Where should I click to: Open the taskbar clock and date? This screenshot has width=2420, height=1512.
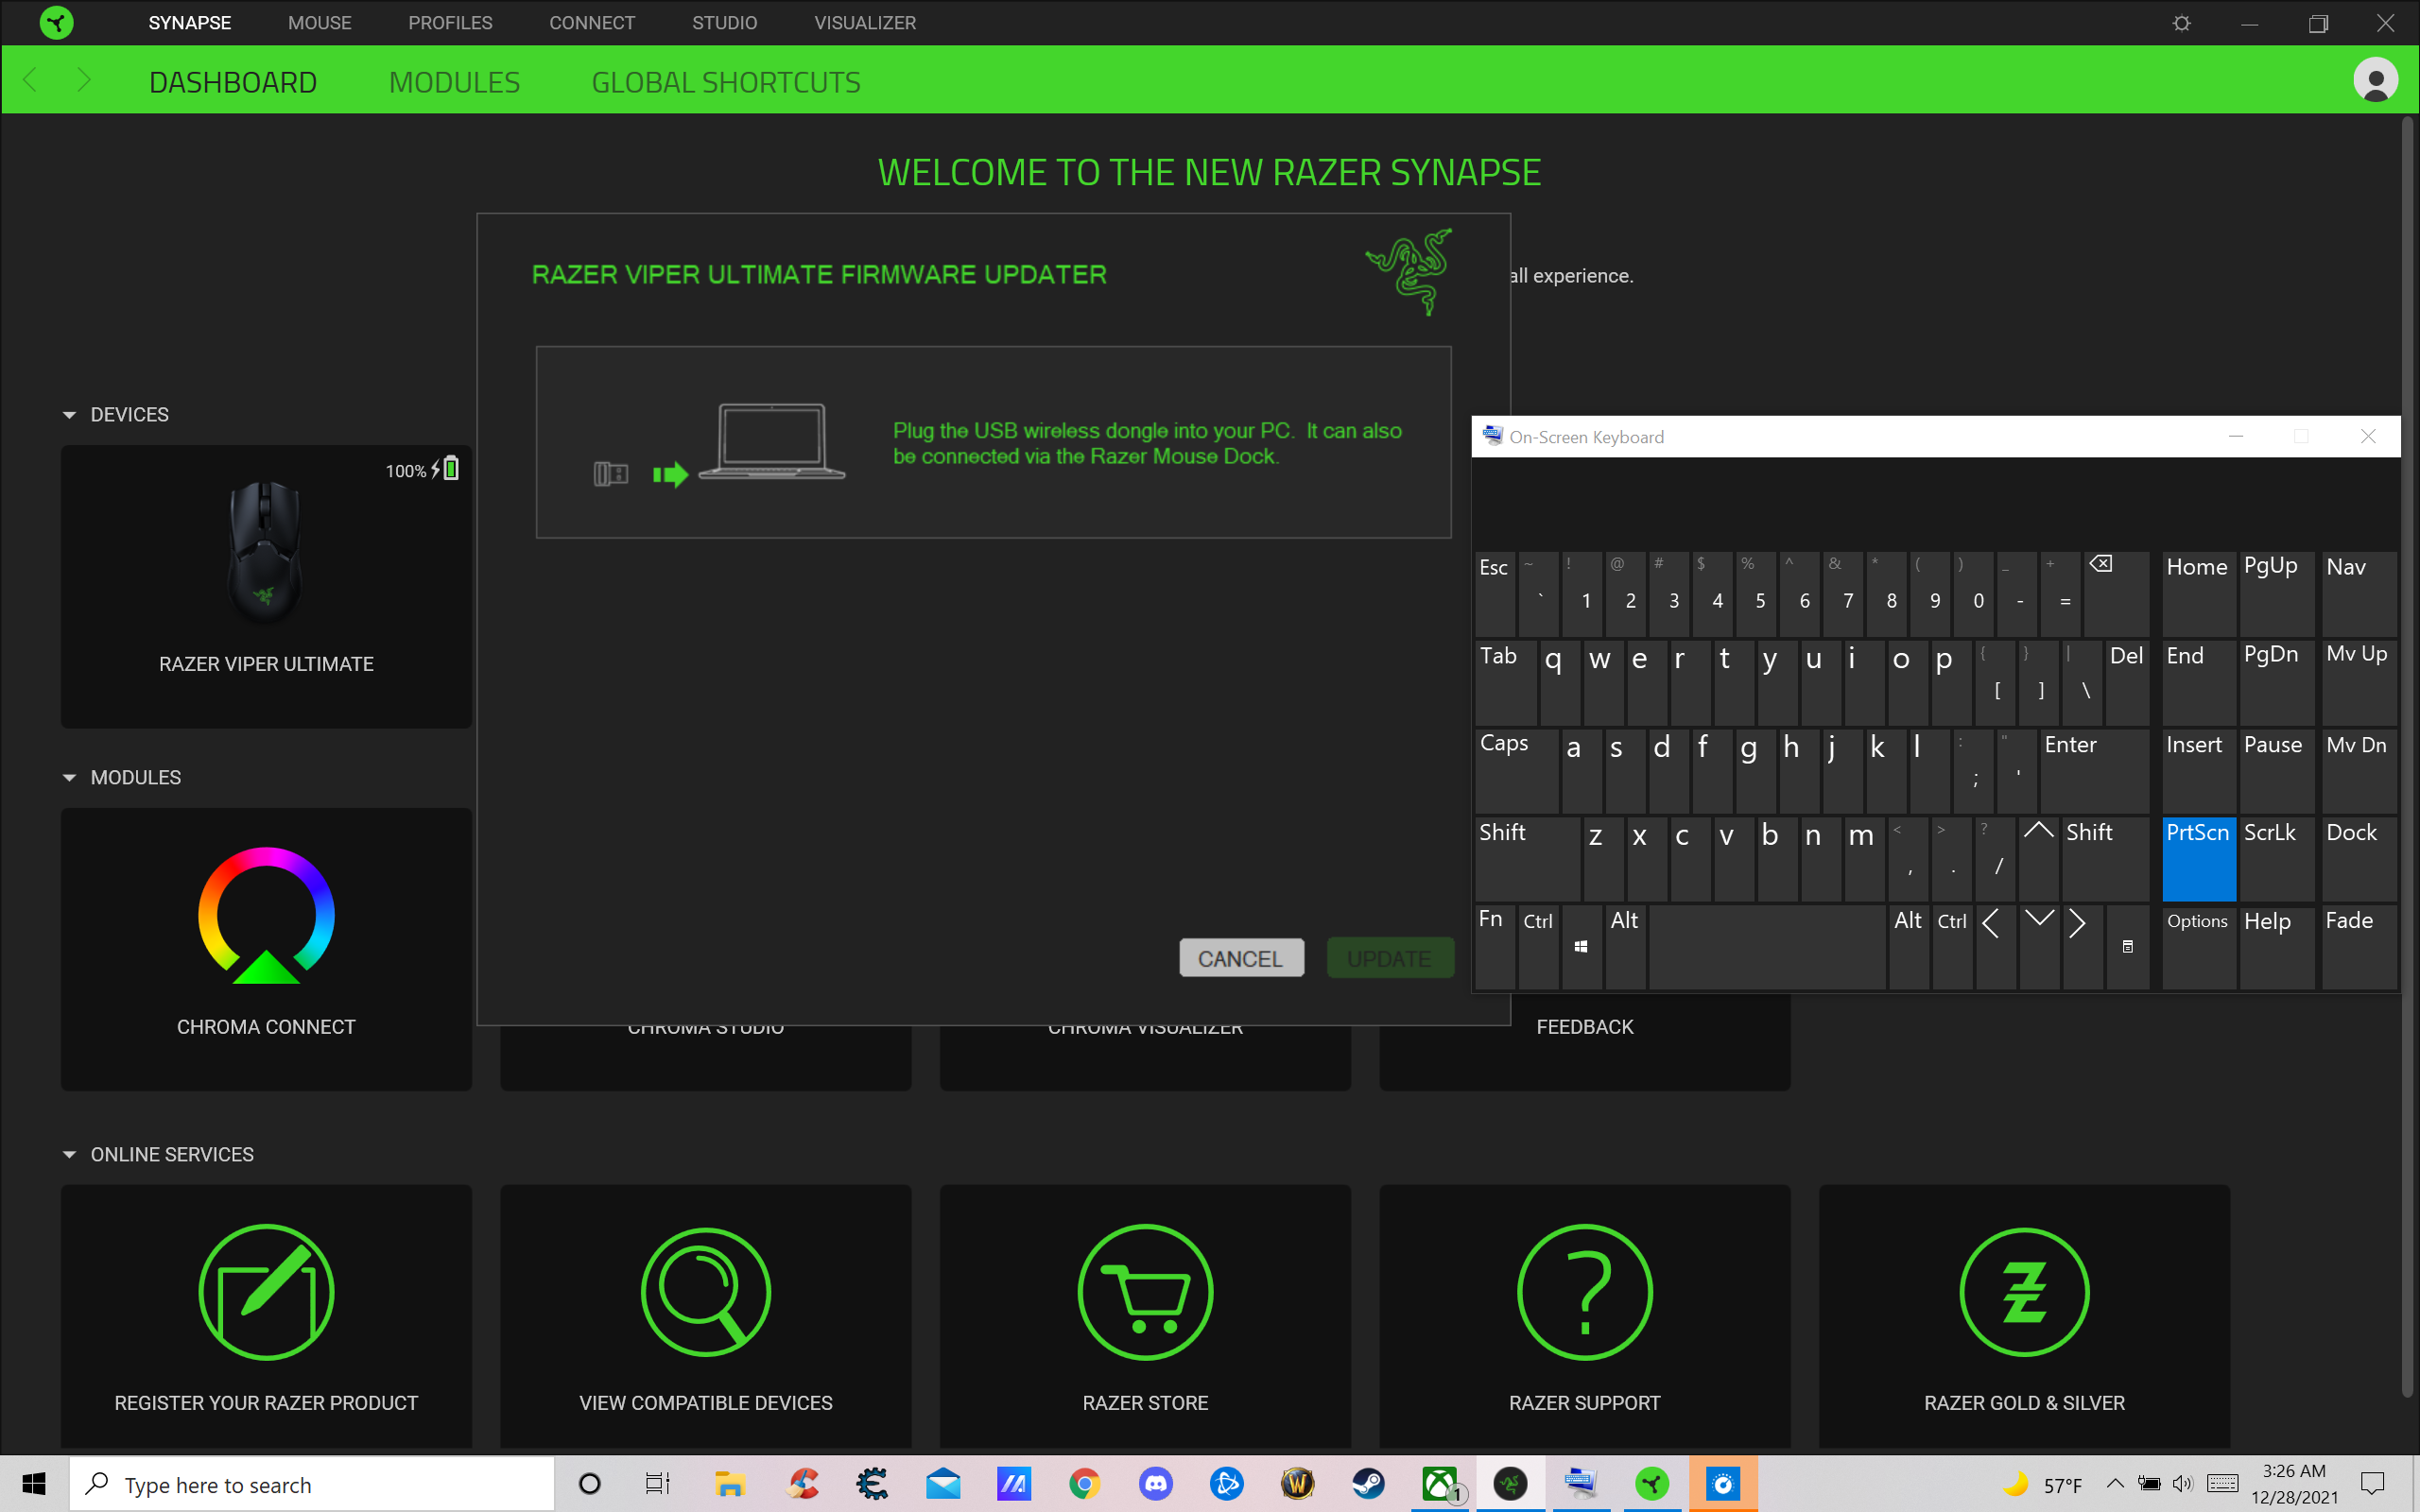2294,1484
